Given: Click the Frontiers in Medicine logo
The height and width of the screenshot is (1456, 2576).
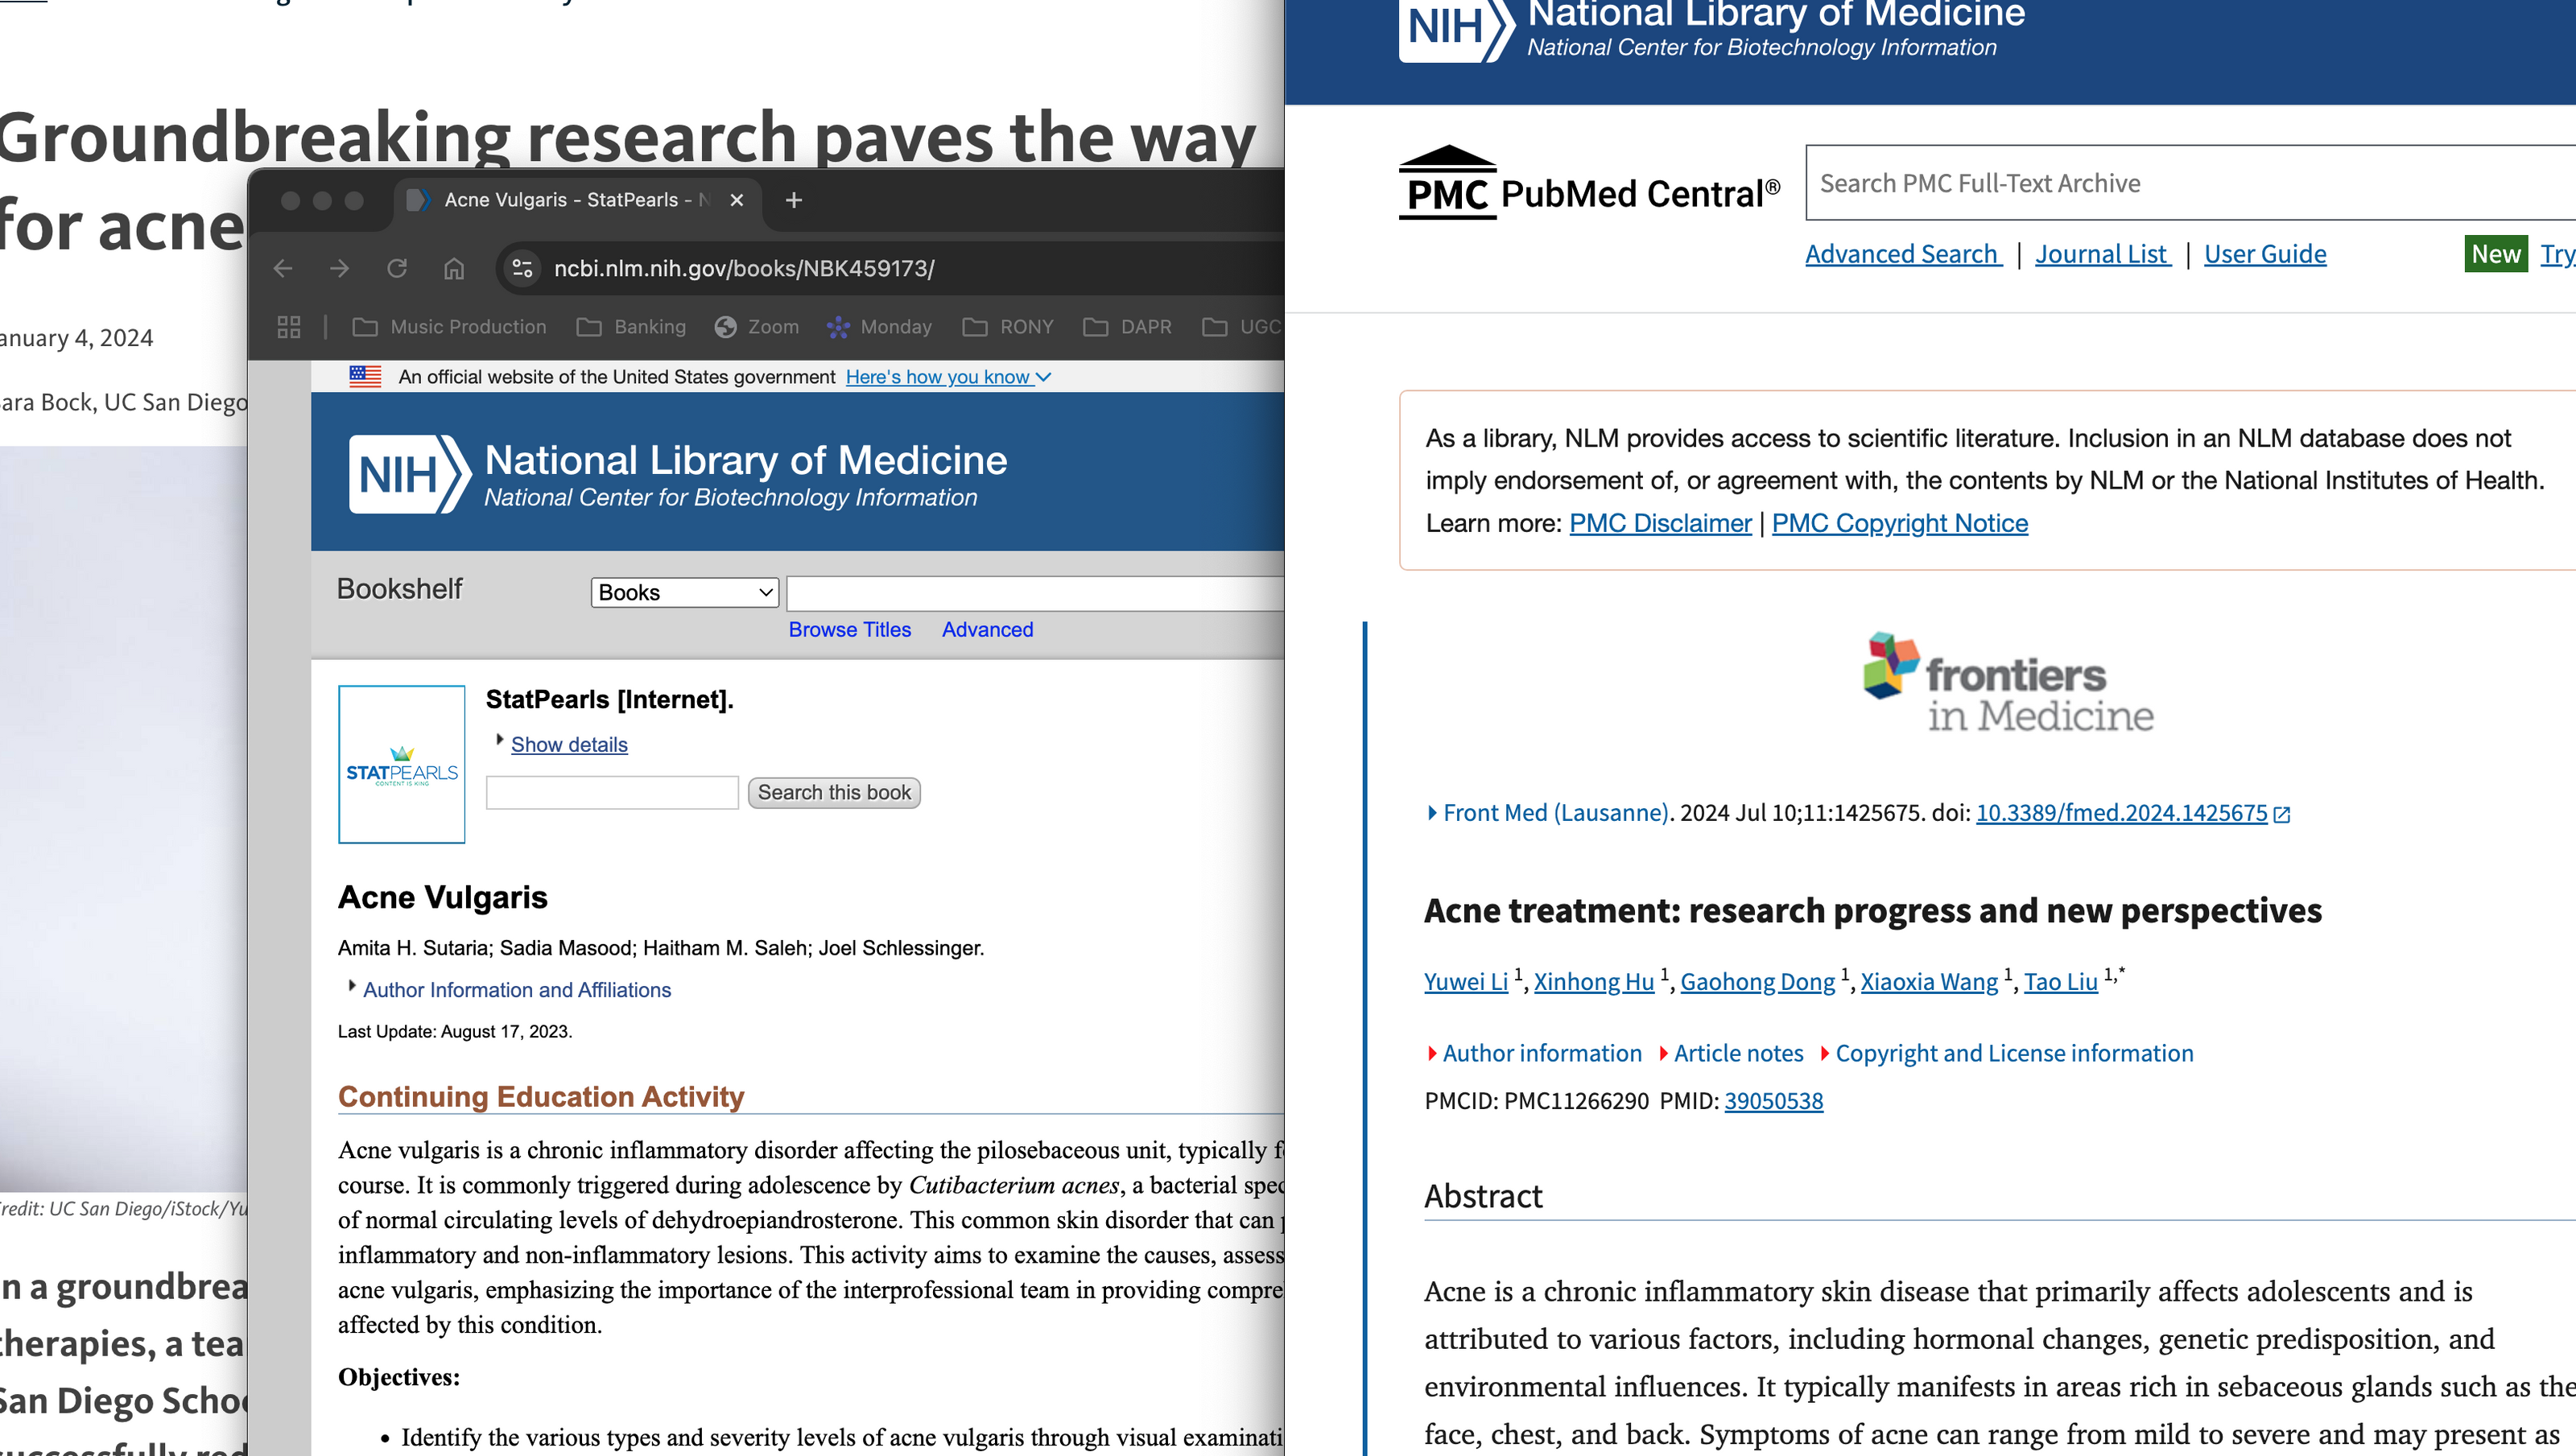Looking at the screenshot, I should tap(2008, 682).
